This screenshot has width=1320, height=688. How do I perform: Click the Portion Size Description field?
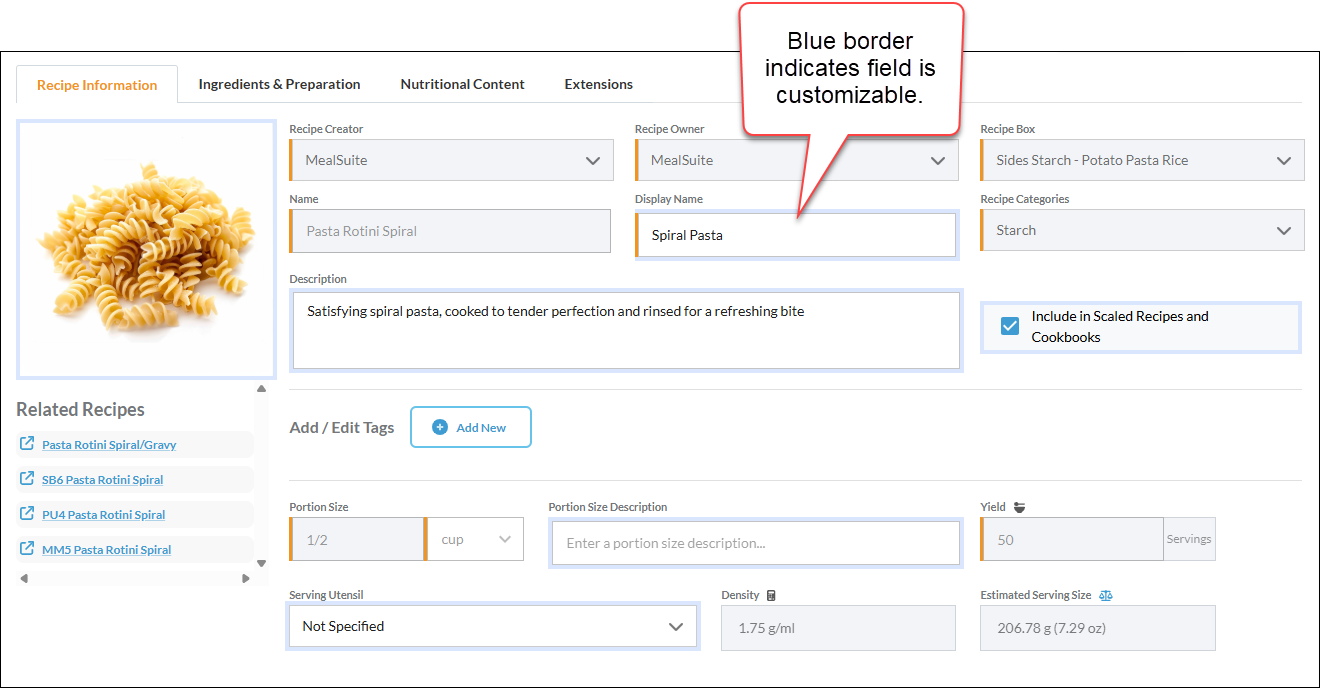(x=756, y=543)
